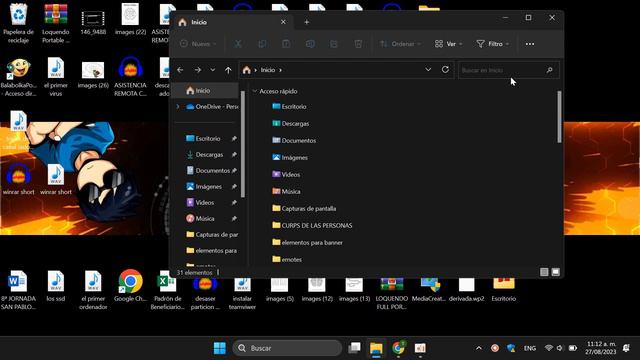Image resolution: width=640 pixels, height=360 pixels.
Task: Click the Paste icon in toolbar
Action: (286, 44)
